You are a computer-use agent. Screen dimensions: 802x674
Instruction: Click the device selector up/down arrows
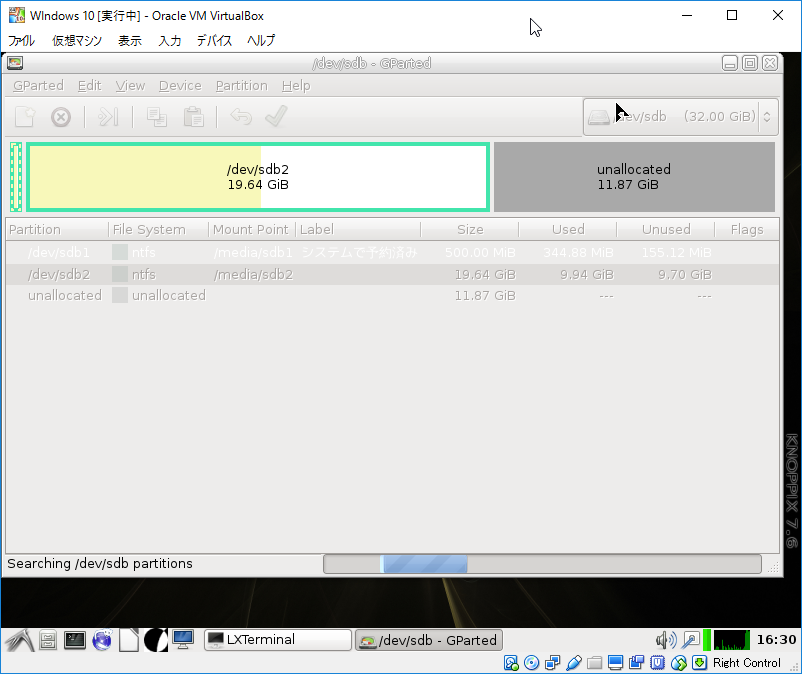point(767,117)
